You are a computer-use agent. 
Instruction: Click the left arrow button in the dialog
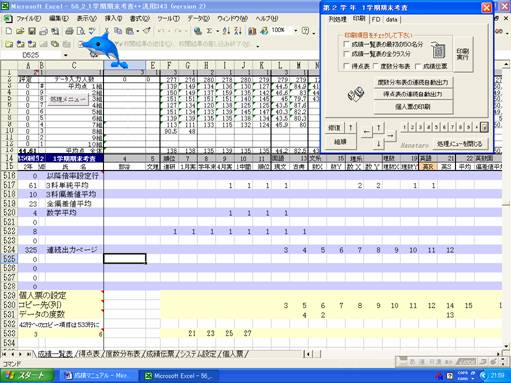coord(366,133)
